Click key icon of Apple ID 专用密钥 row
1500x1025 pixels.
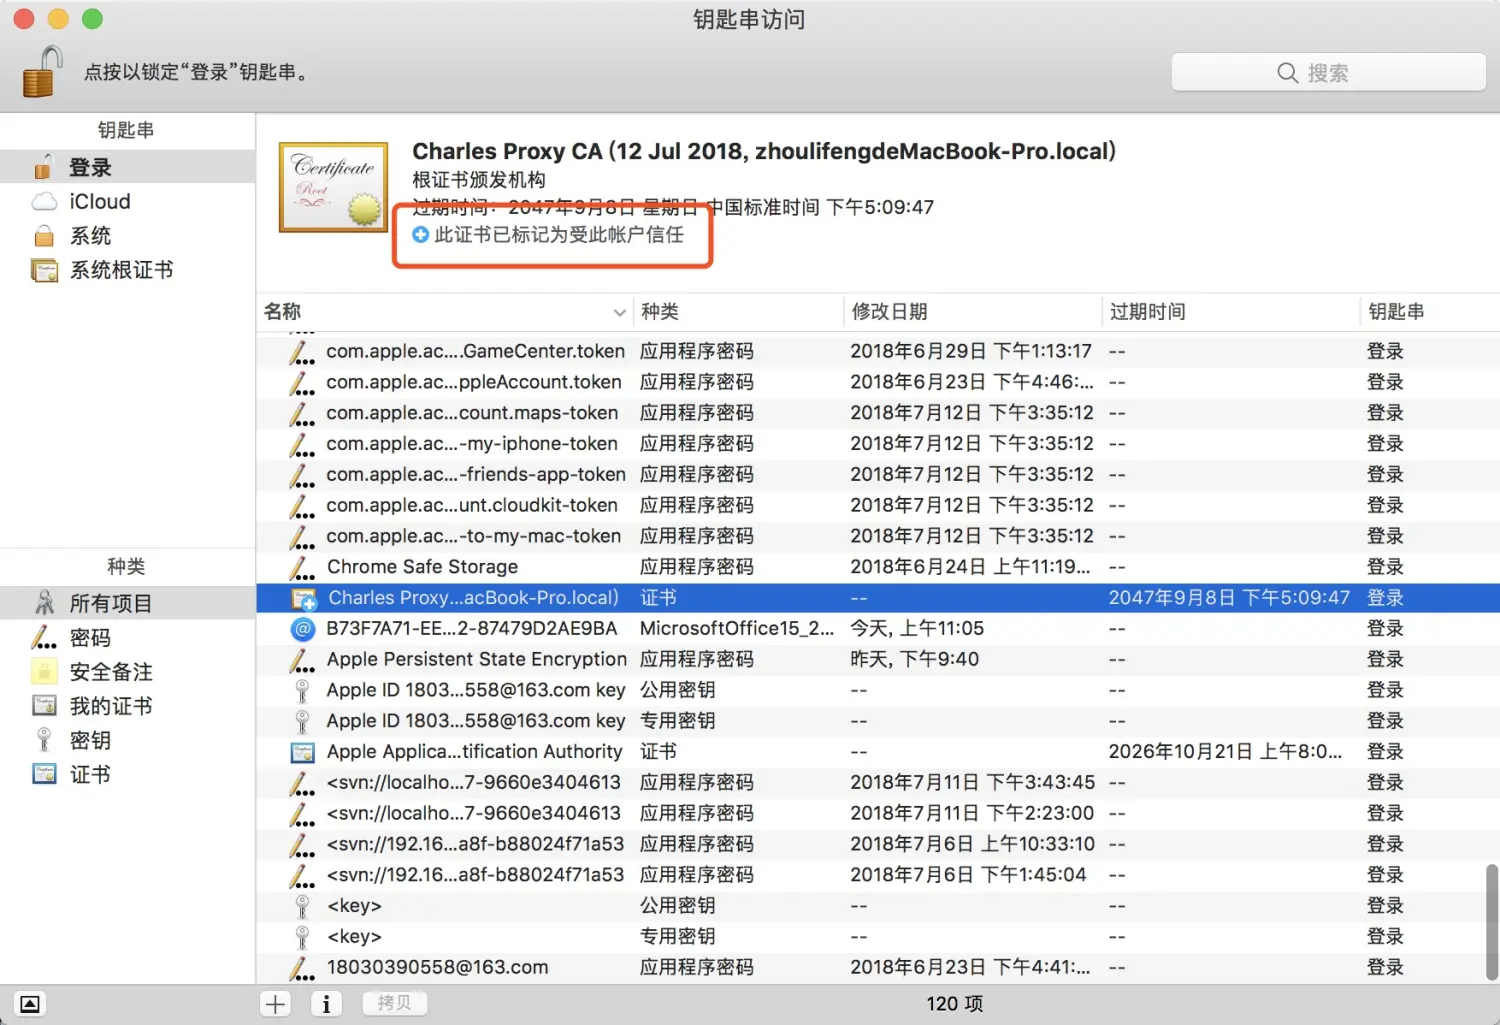(x=302, y=721)
